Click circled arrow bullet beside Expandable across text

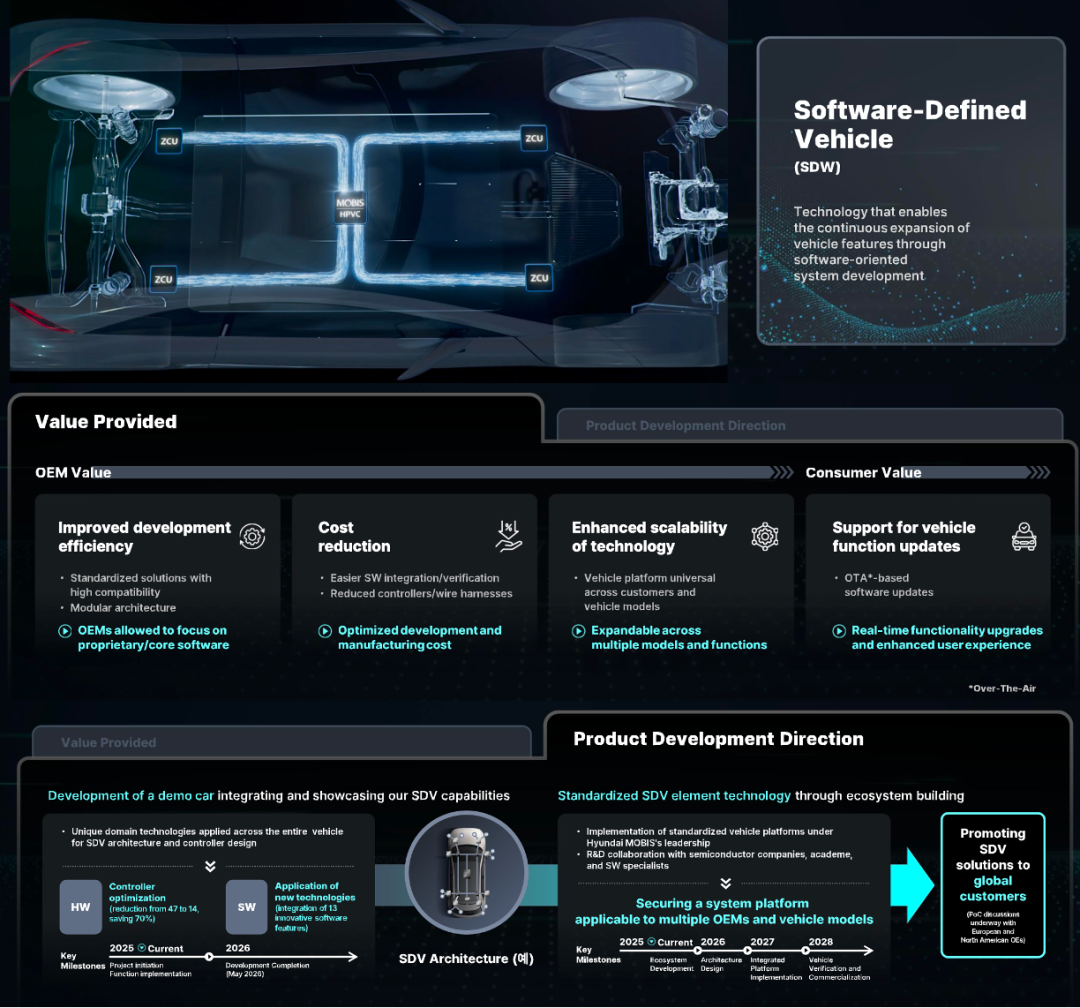(x=578, y=631)
